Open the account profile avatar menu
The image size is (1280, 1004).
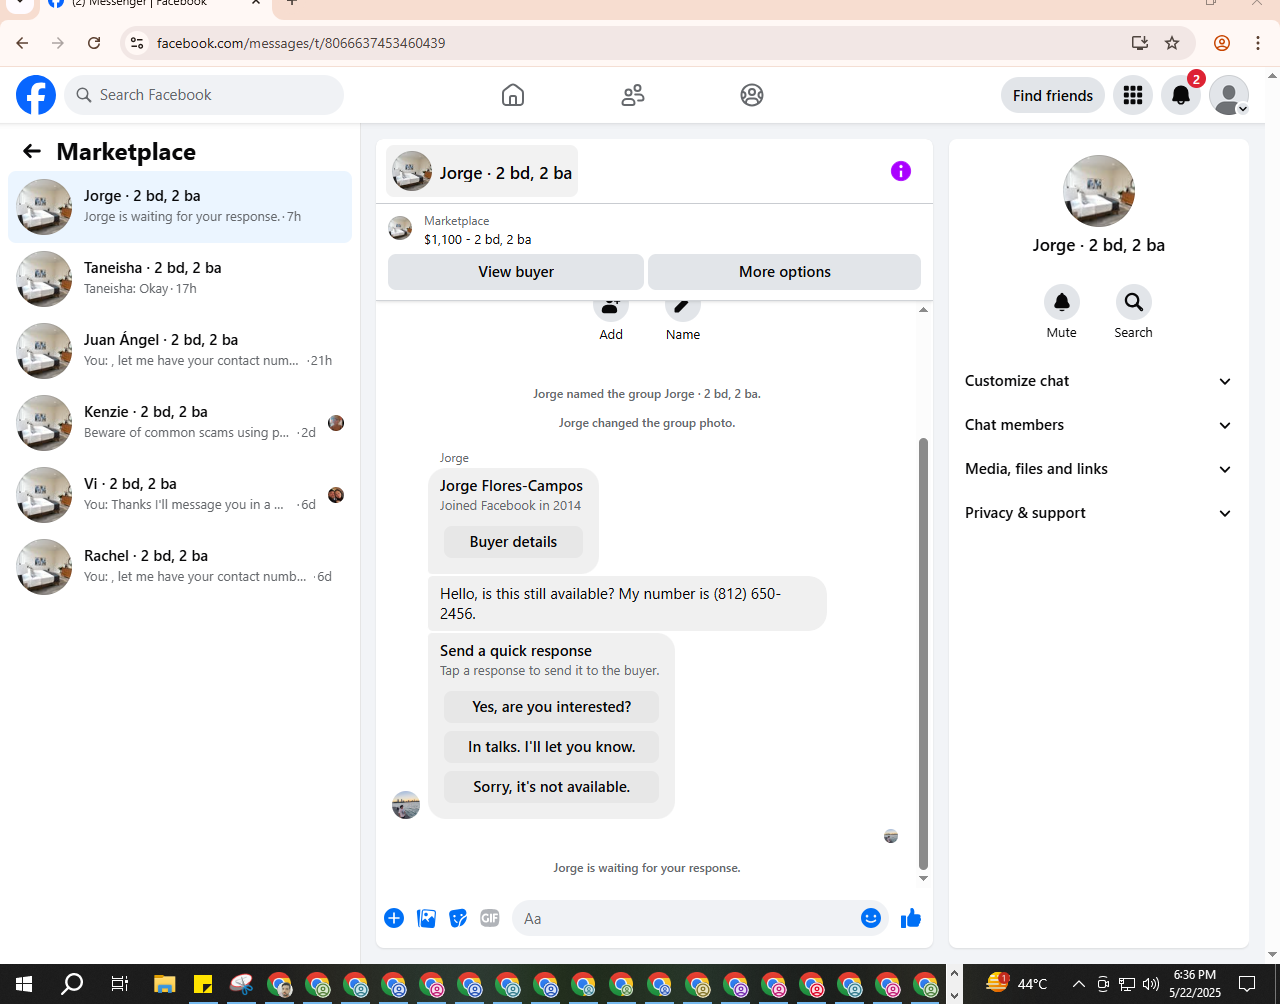[1229, 95]
